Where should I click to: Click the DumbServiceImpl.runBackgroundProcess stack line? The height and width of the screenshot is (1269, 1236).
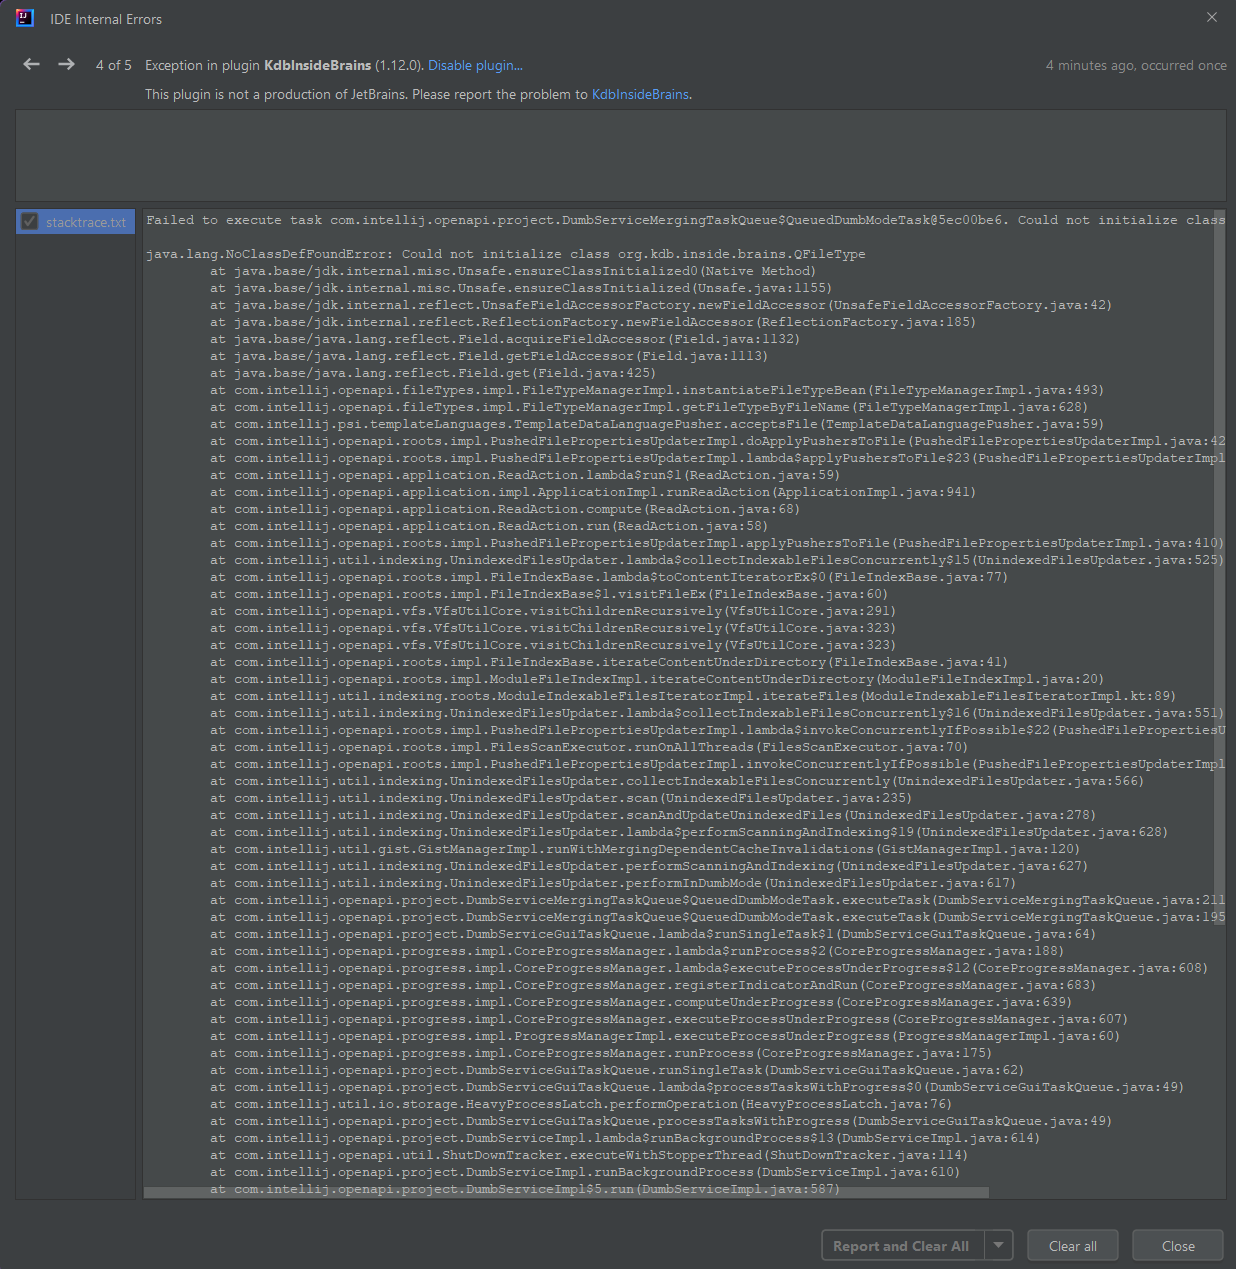pos(585,1172)
